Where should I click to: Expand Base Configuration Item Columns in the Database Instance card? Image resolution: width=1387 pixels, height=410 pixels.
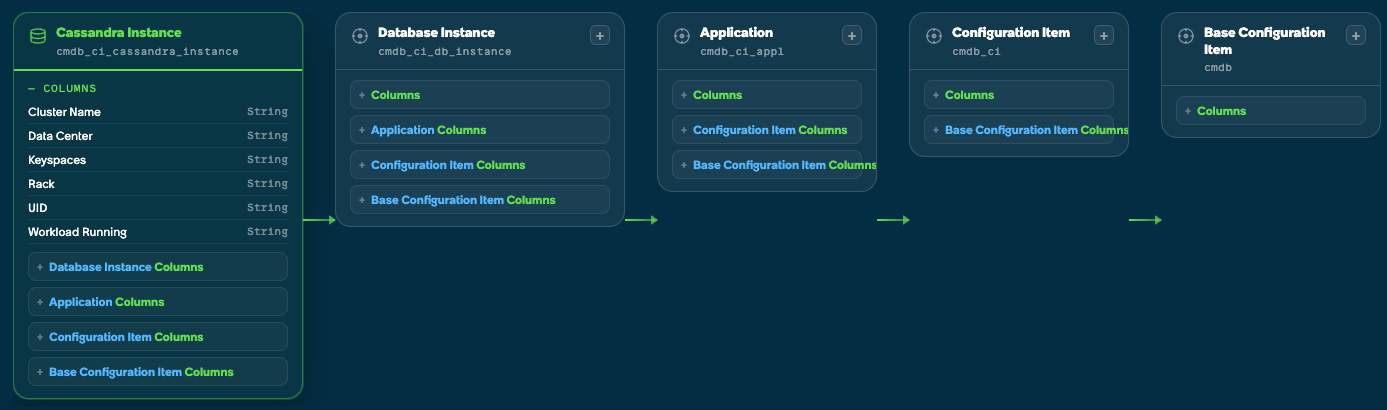point(480,200)
